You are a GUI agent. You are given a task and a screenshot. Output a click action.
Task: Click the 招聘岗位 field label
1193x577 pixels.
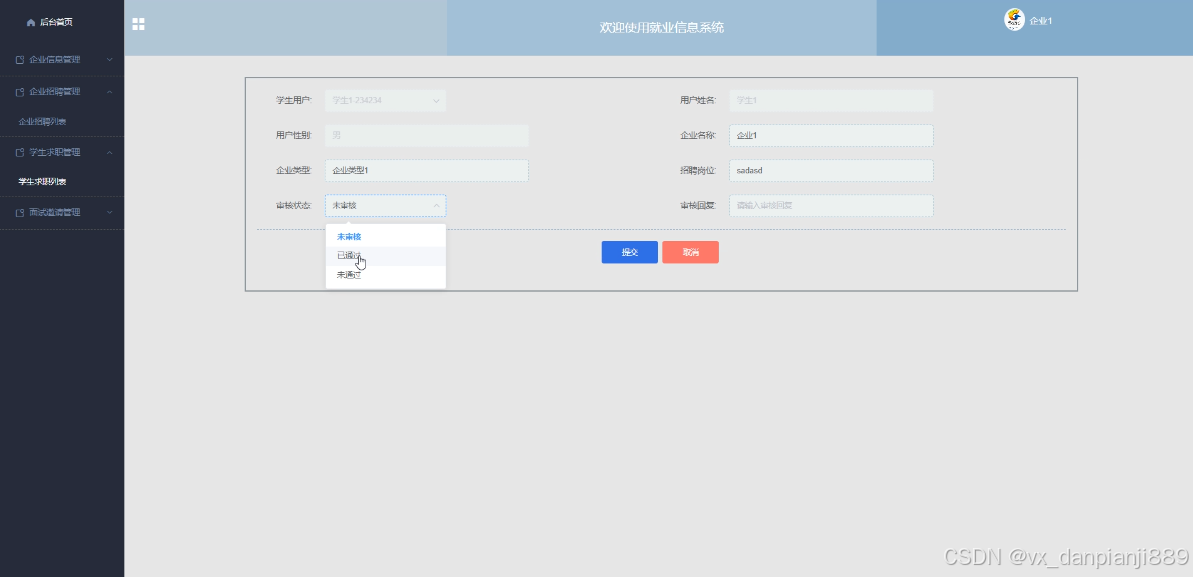point(698,171)
